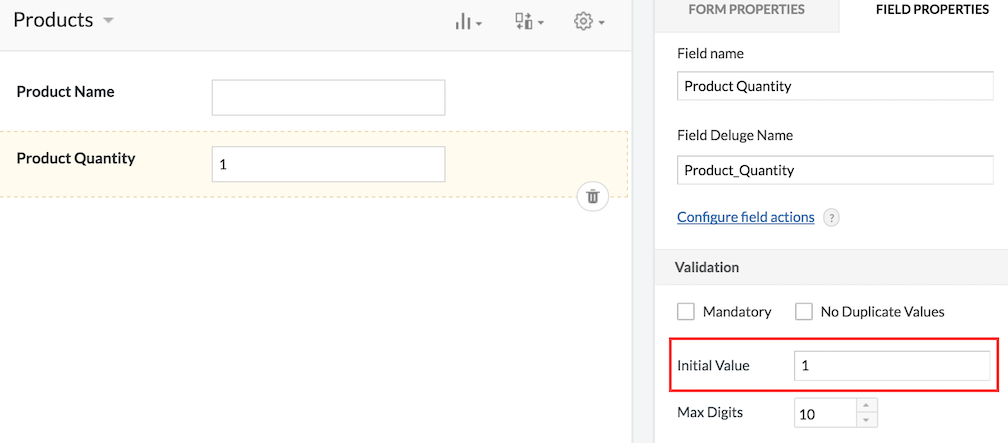1008x443 pixels.
Task: Decrease Max Digits with down arrow
Action: [867, 420]
